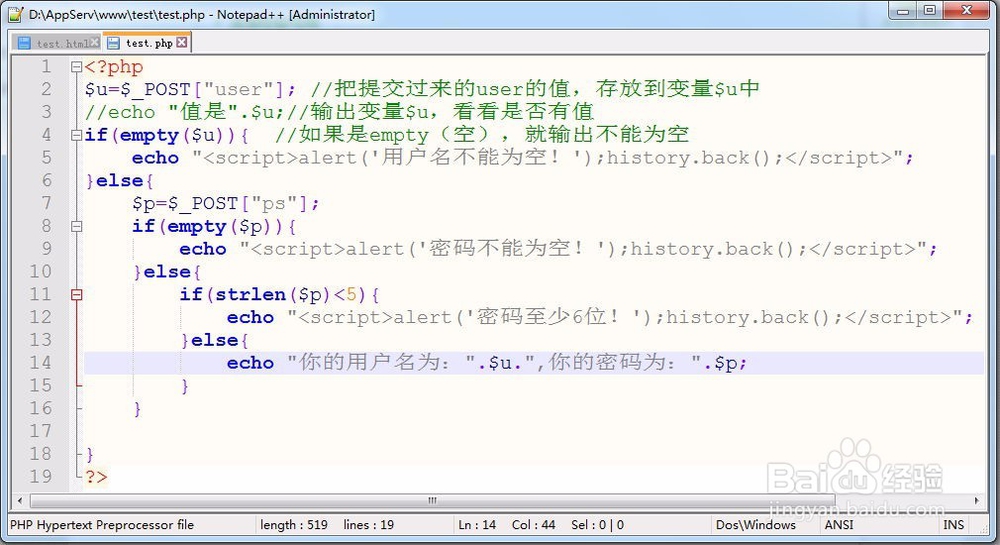
Task: Click the 'lines : 19' status entry
Action: click(x=369, y=525)
